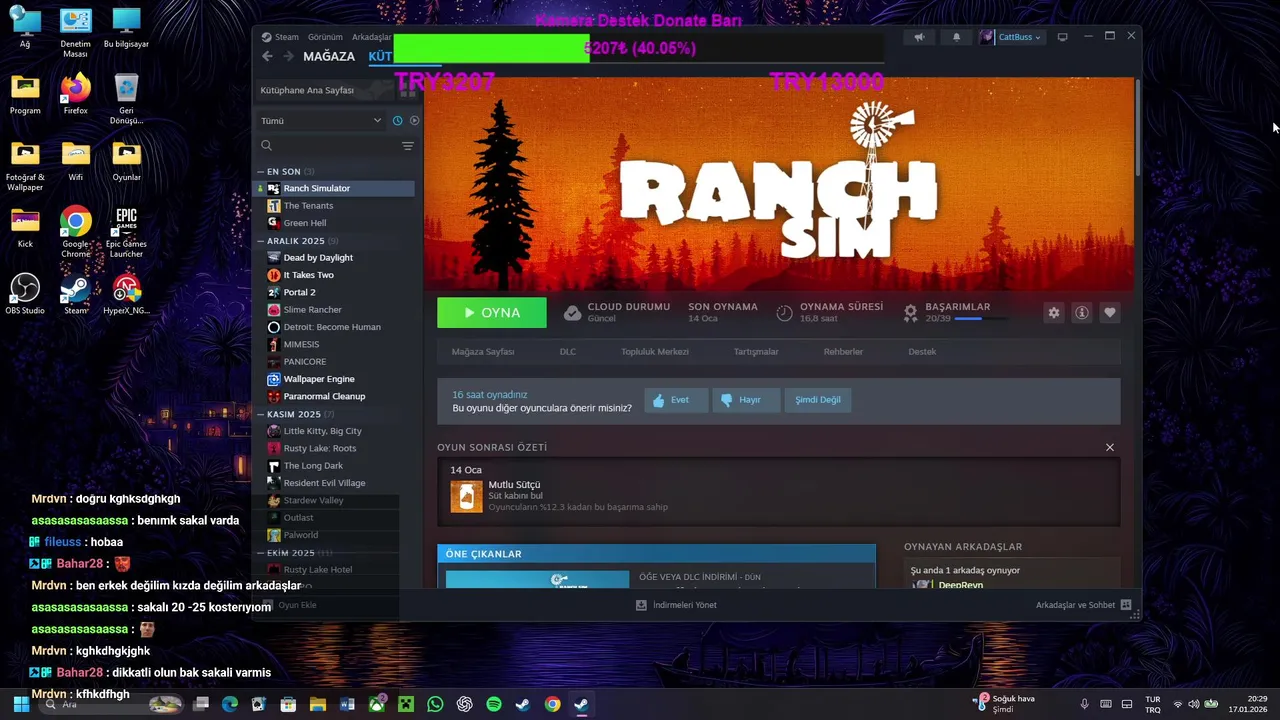This screenshot has height=720, width=1280.
Task: Open the Topluluk Merkezi tab
Action: (655, 352)
